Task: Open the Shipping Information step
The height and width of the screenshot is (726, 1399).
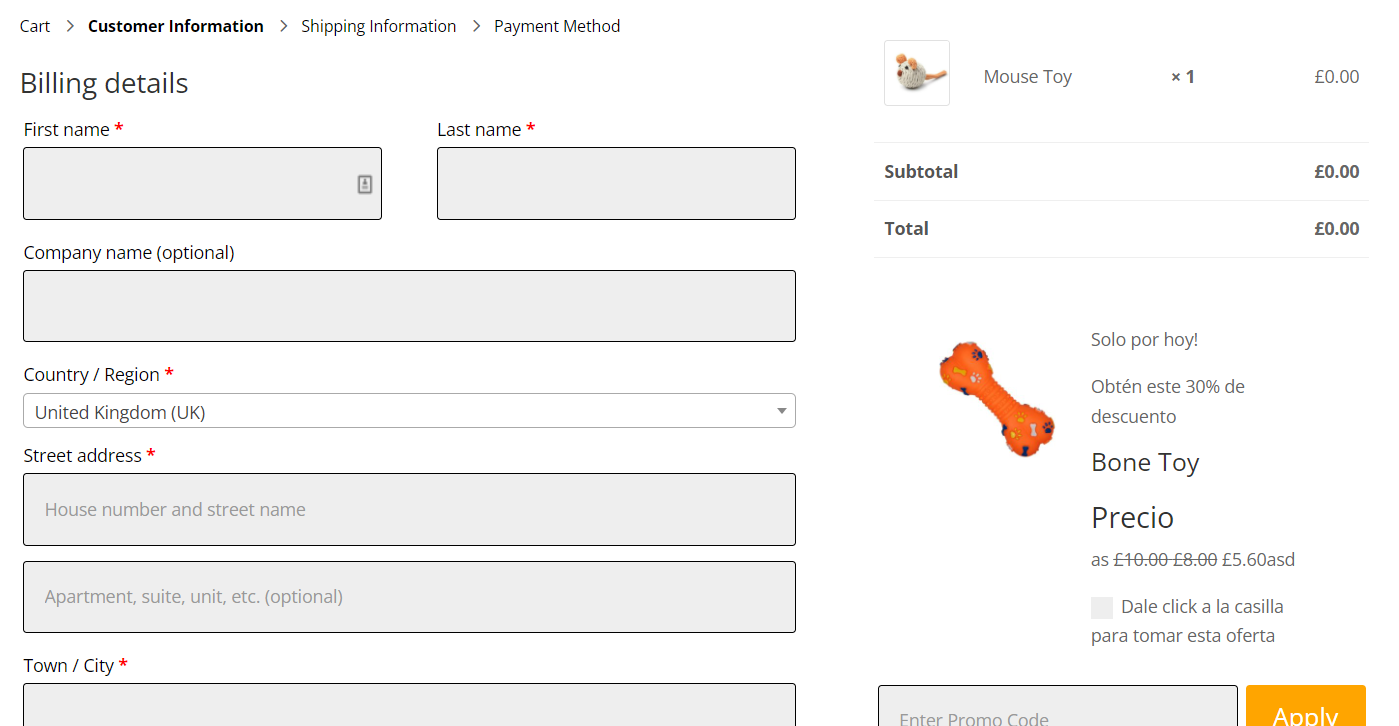Action: click(x=378, y=26)
